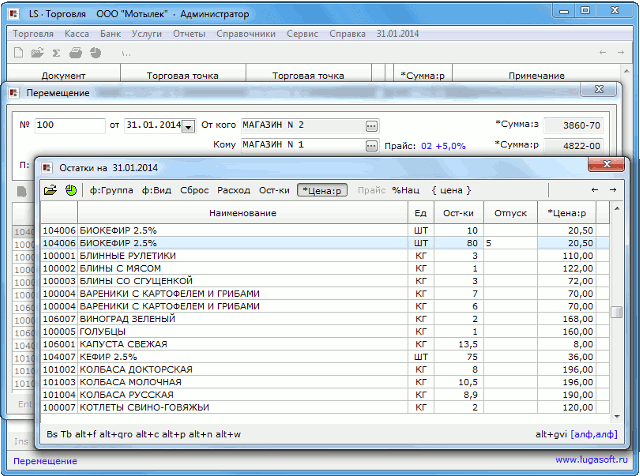Select row КЕФИР 2.5%

(325, 357)
